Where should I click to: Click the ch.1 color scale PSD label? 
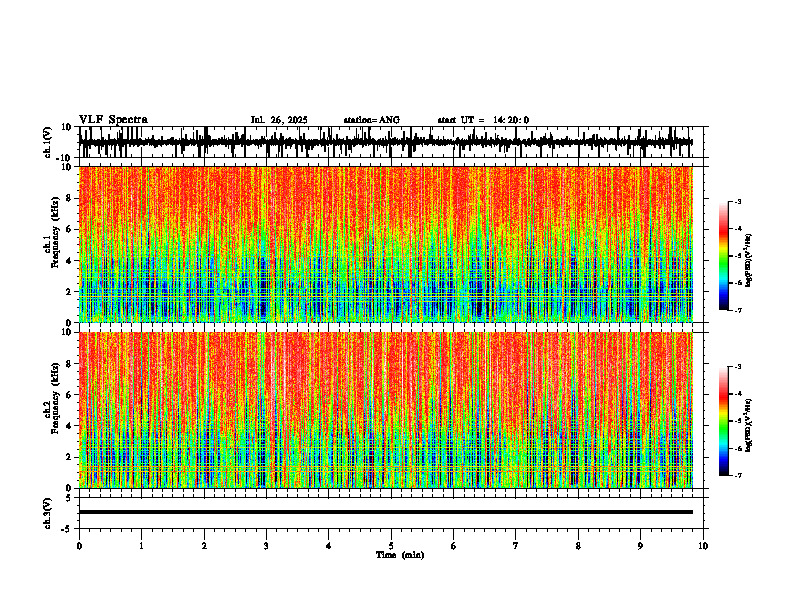pos(749,261)
